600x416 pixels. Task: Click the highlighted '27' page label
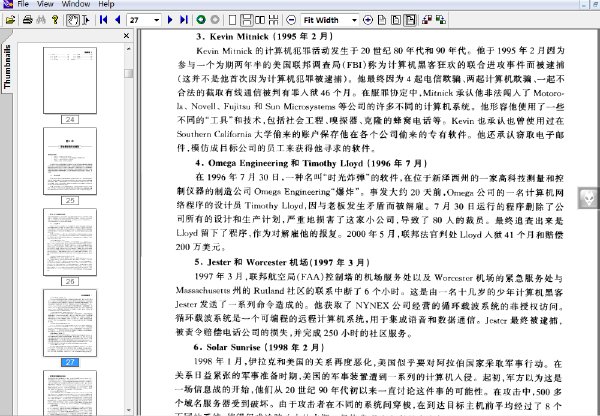pos(70,362)
